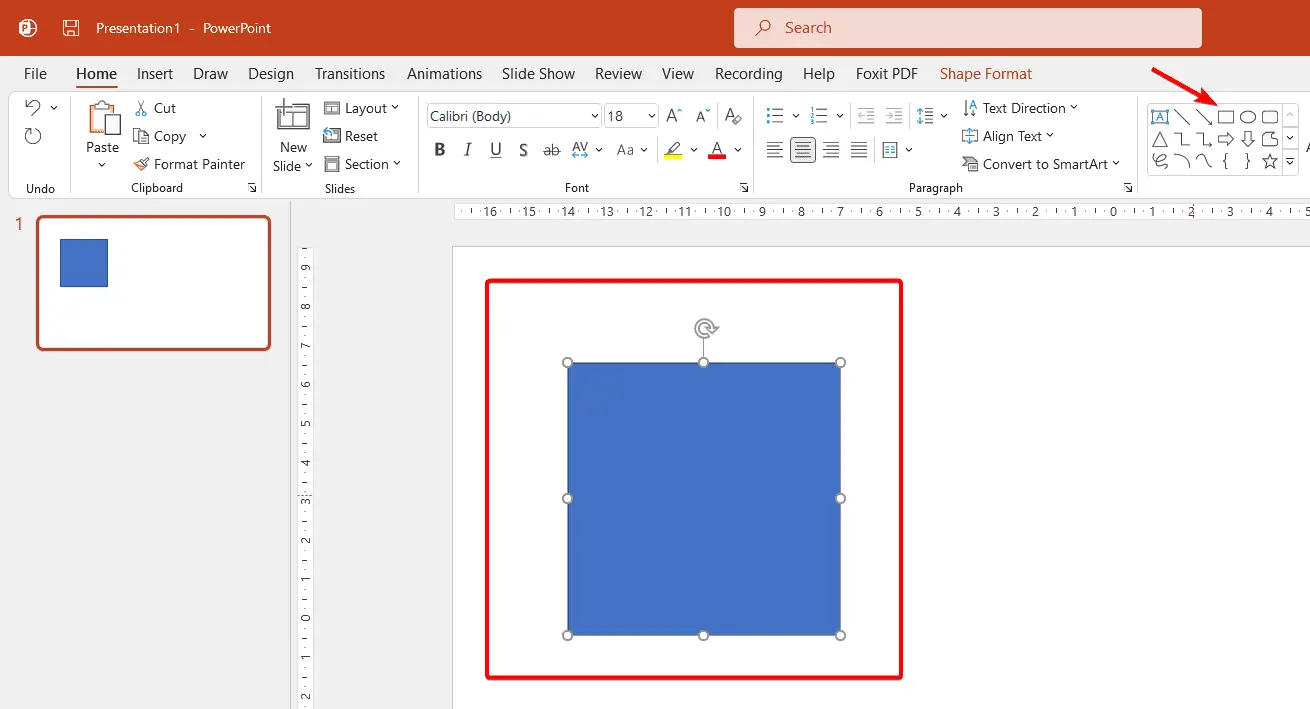1310x709 pixels.
Task: Expand the shapes gallery More arrow
Action: point(1290,161)
